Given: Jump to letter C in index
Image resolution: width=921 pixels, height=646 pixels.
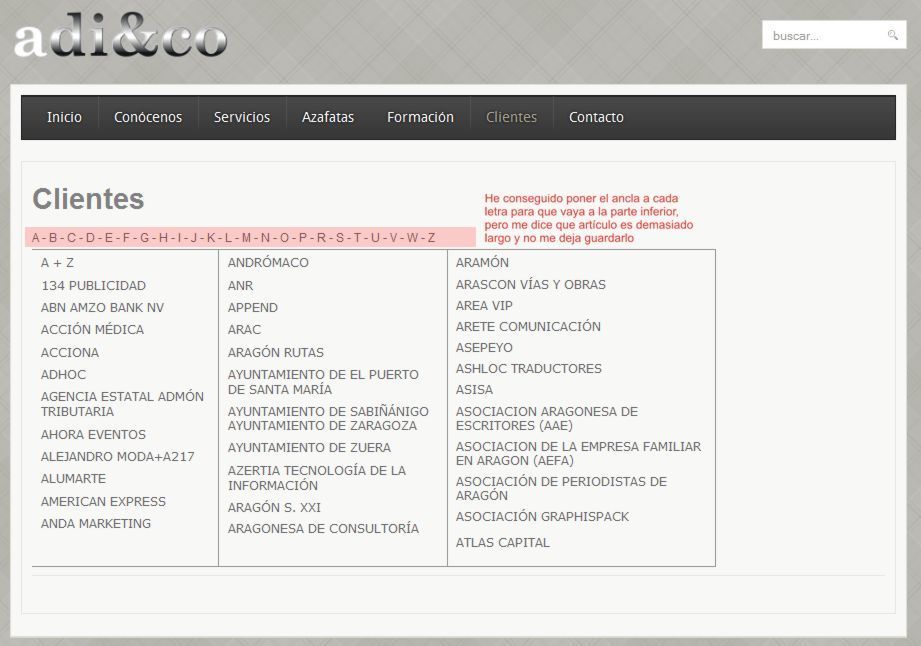Looking at the screenshot, I should (x=71, y=238).
